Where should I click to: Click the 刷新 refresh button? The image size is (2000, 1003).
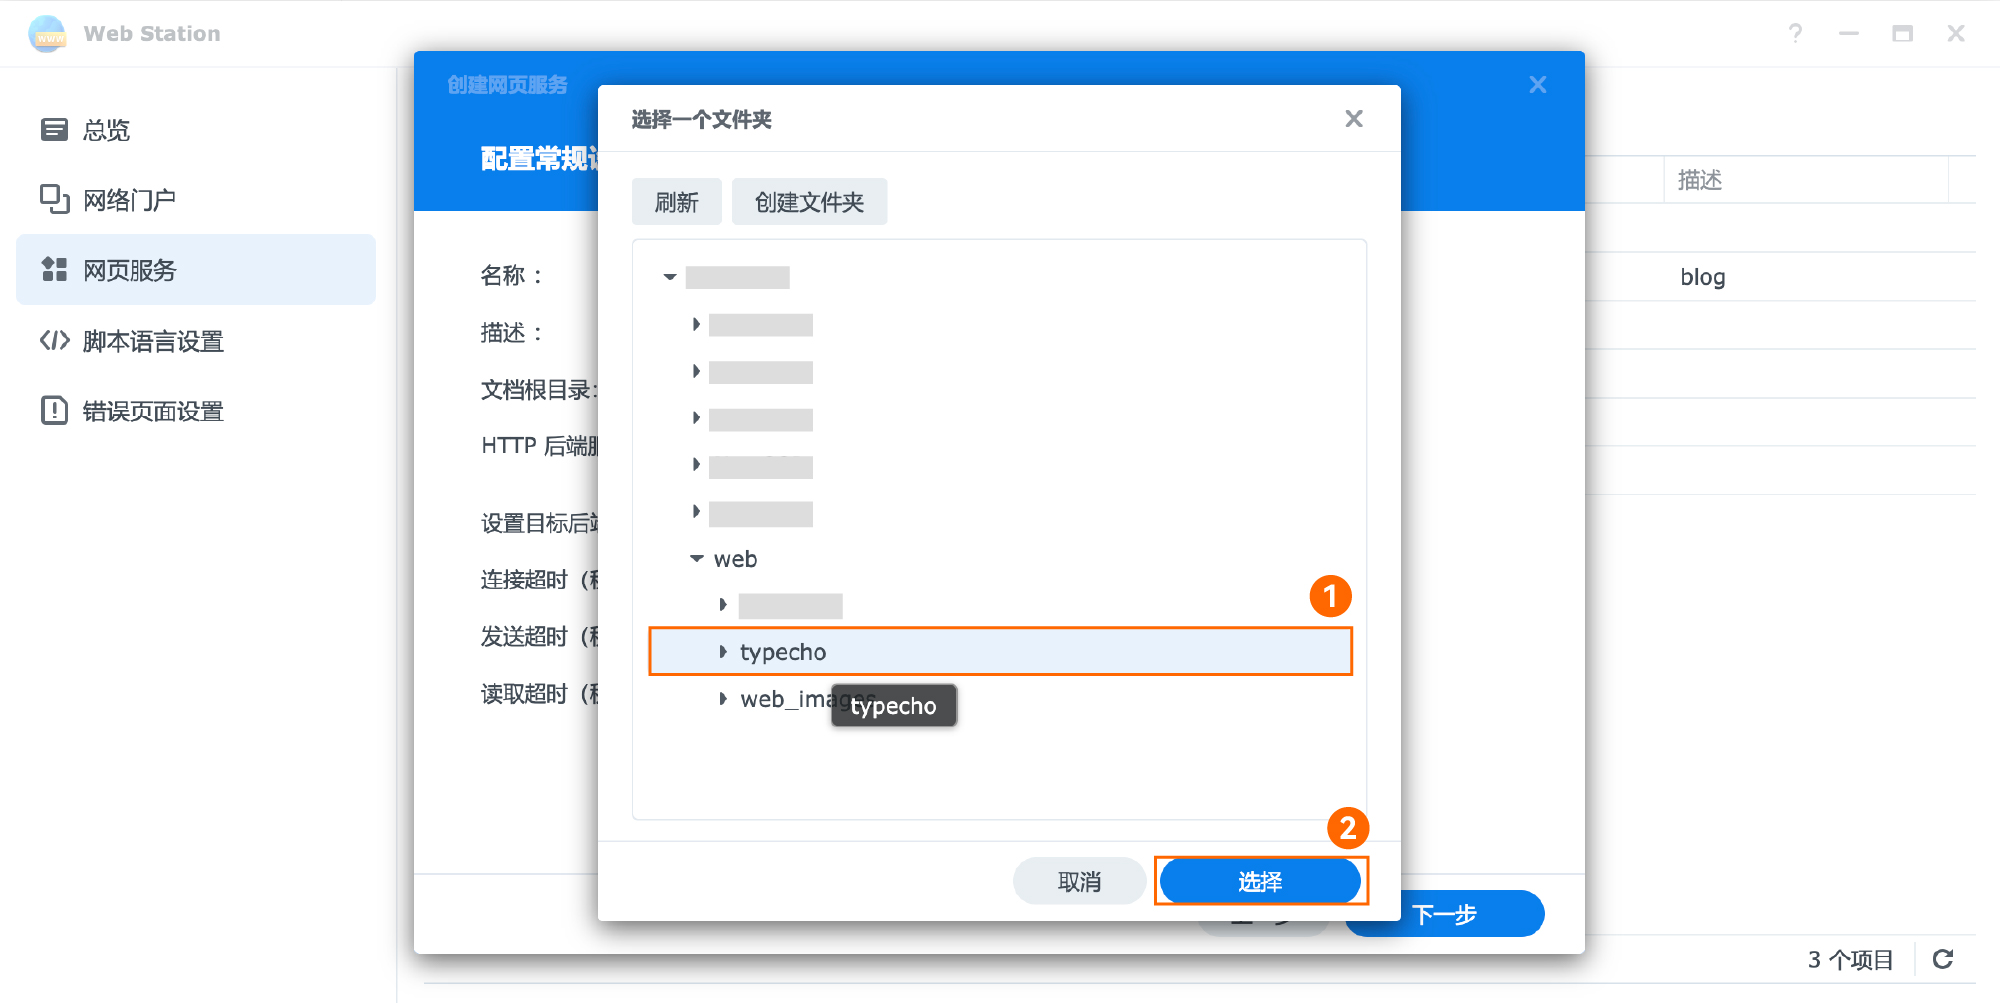pos(676,202)
